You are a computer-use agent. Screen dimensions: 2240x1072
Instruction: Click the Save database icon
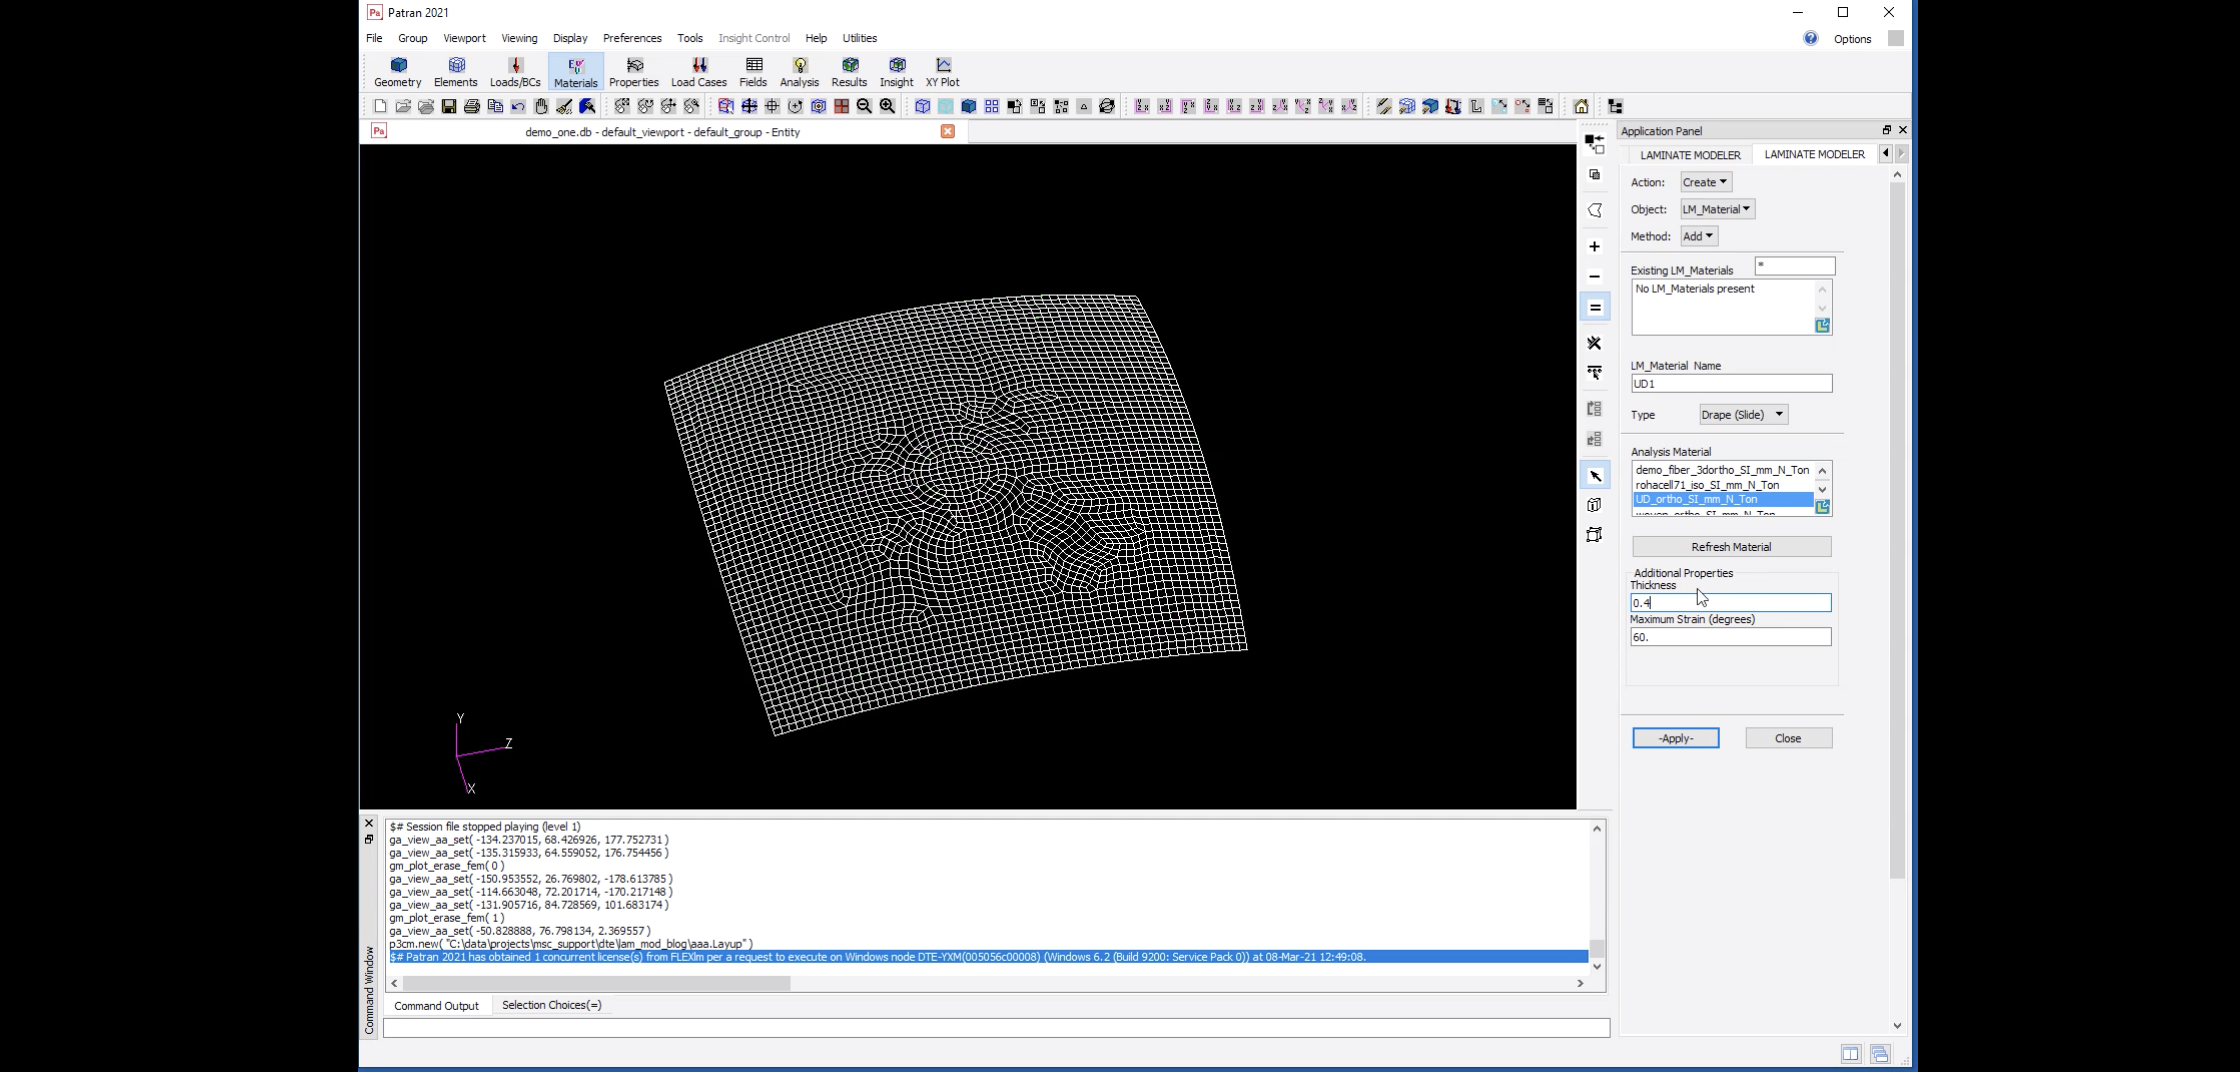pos(448,106)
